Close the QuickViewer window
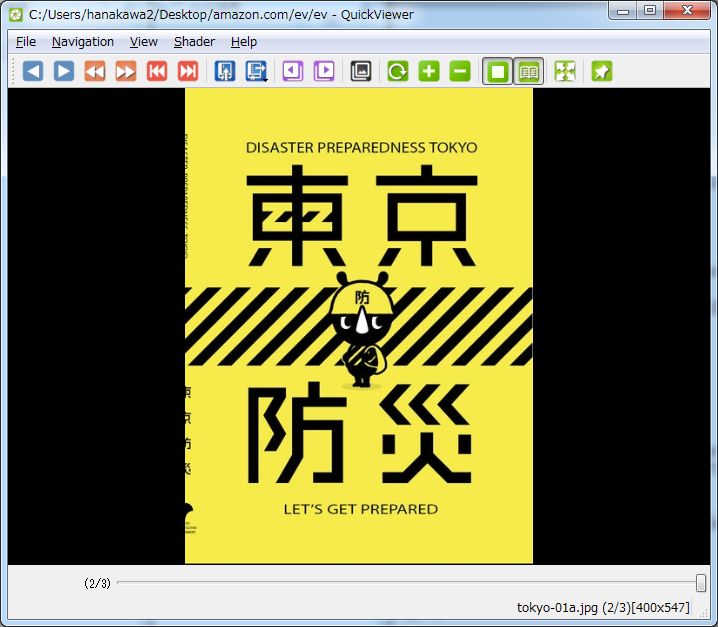The height and width of the screenshot is (627, 718). click(687, 11)
